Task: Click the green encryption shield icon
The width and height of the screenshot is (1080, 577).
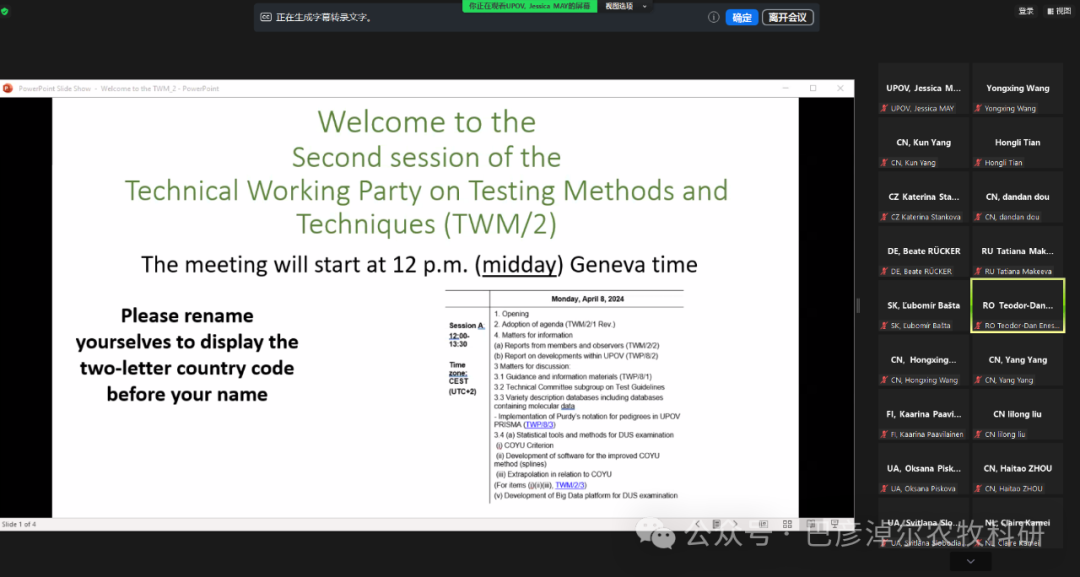Action: [x=5, y=11]
